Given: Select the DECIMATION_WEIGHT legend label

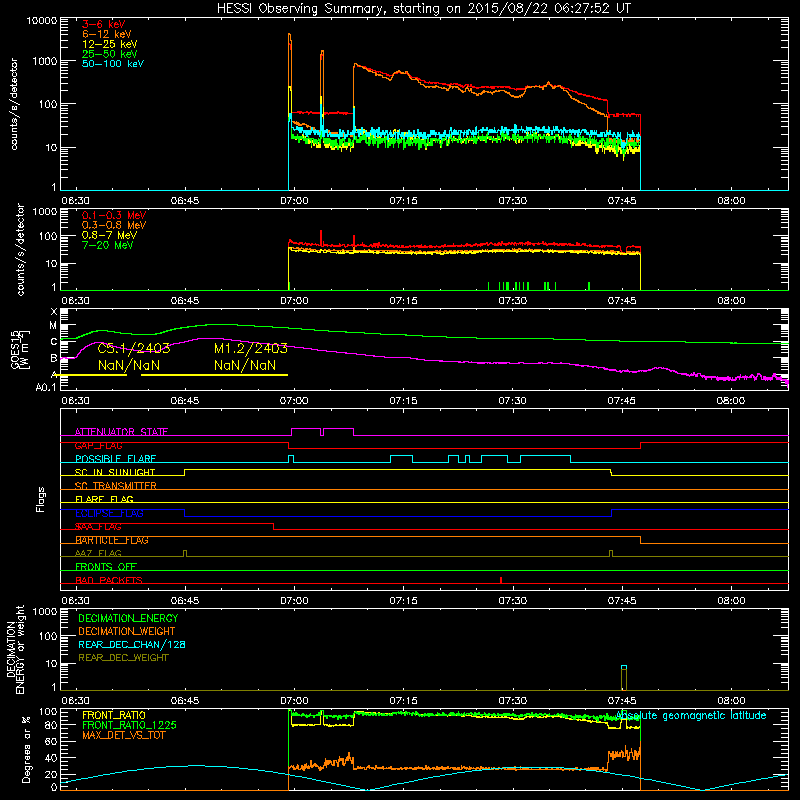Looking at the screenshot, I should (127, 631).
